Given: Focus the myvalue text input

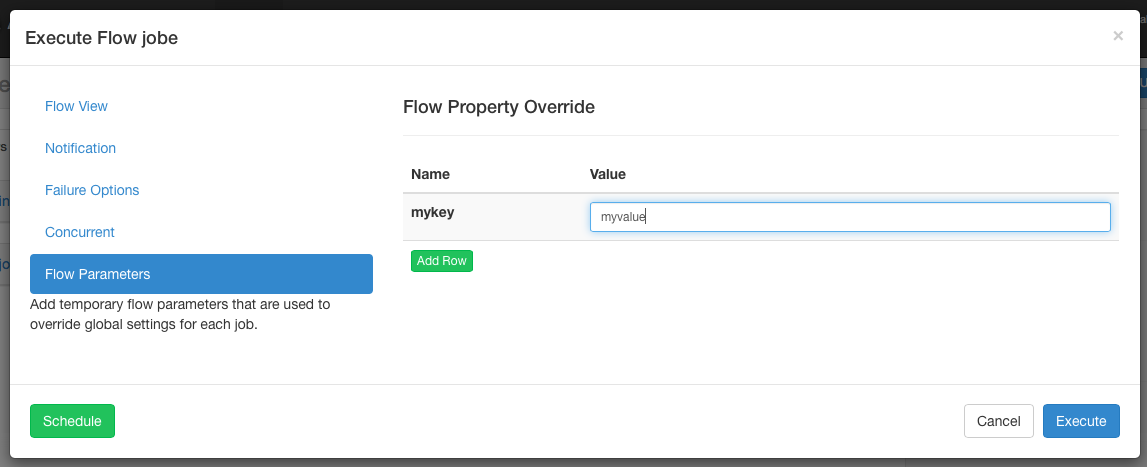Looking at the screenshot, I should pyautogui.click(x=849, y=217).
